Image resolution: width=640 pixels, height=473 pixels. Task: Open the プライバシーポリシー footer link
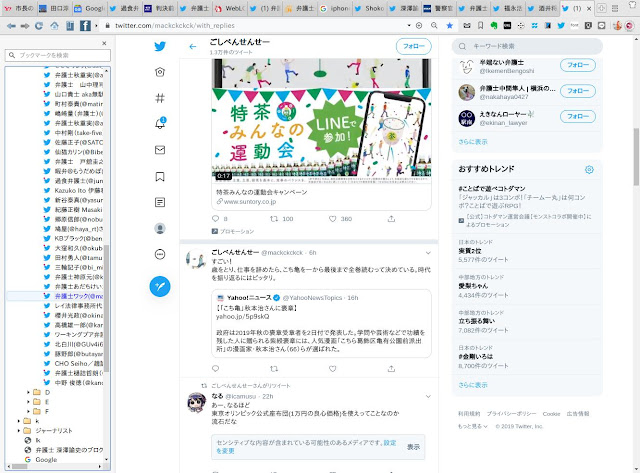pyautogui.click(x=511, y=414)
